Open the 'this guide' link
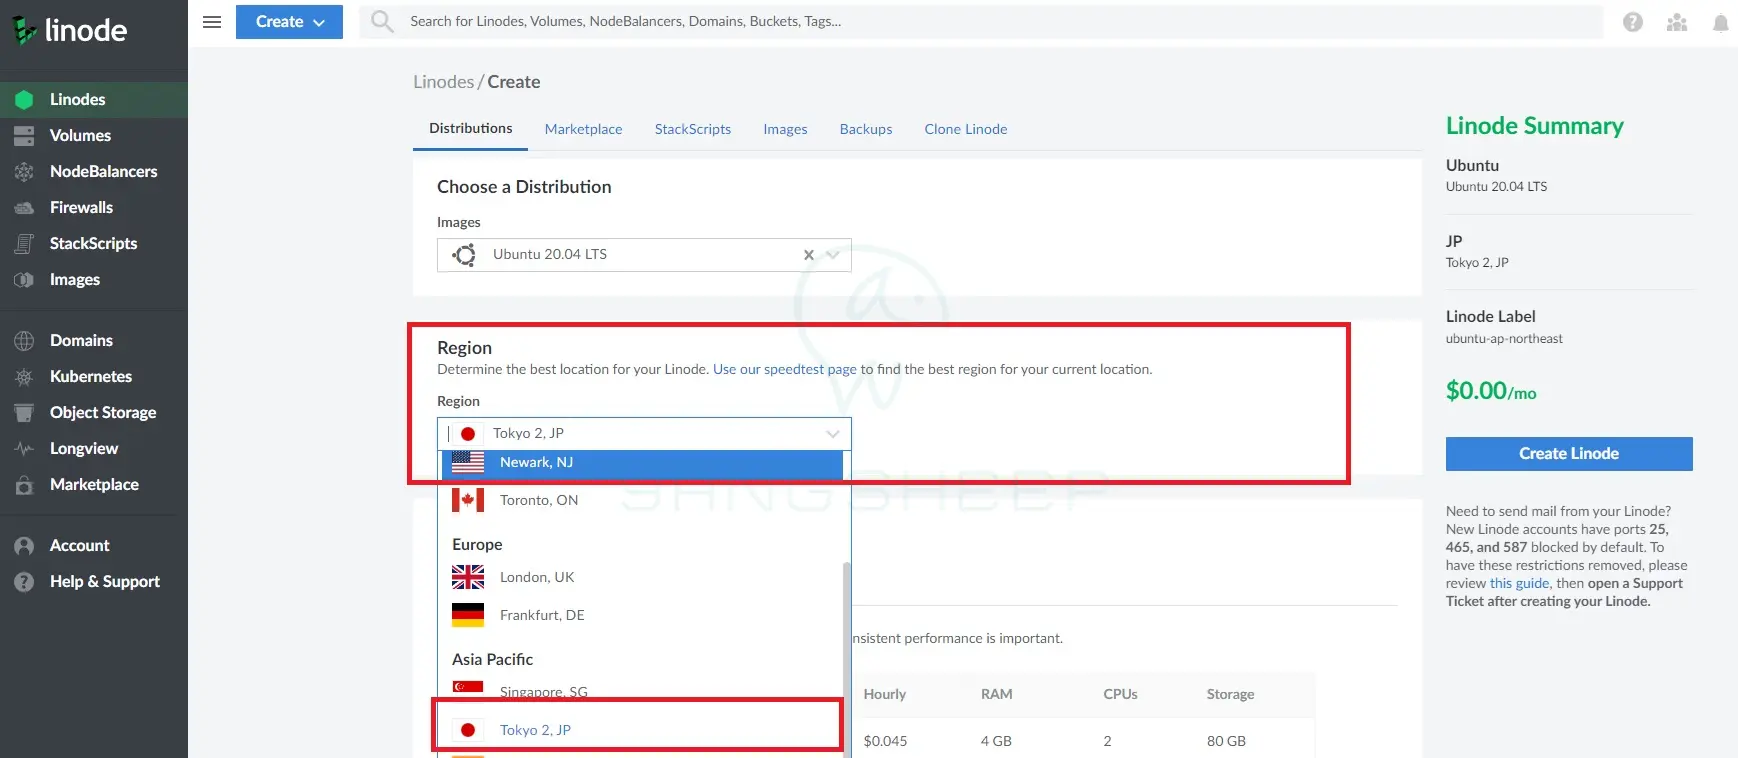Viewport: 1738px width, 758px height. pos(1519,584)
